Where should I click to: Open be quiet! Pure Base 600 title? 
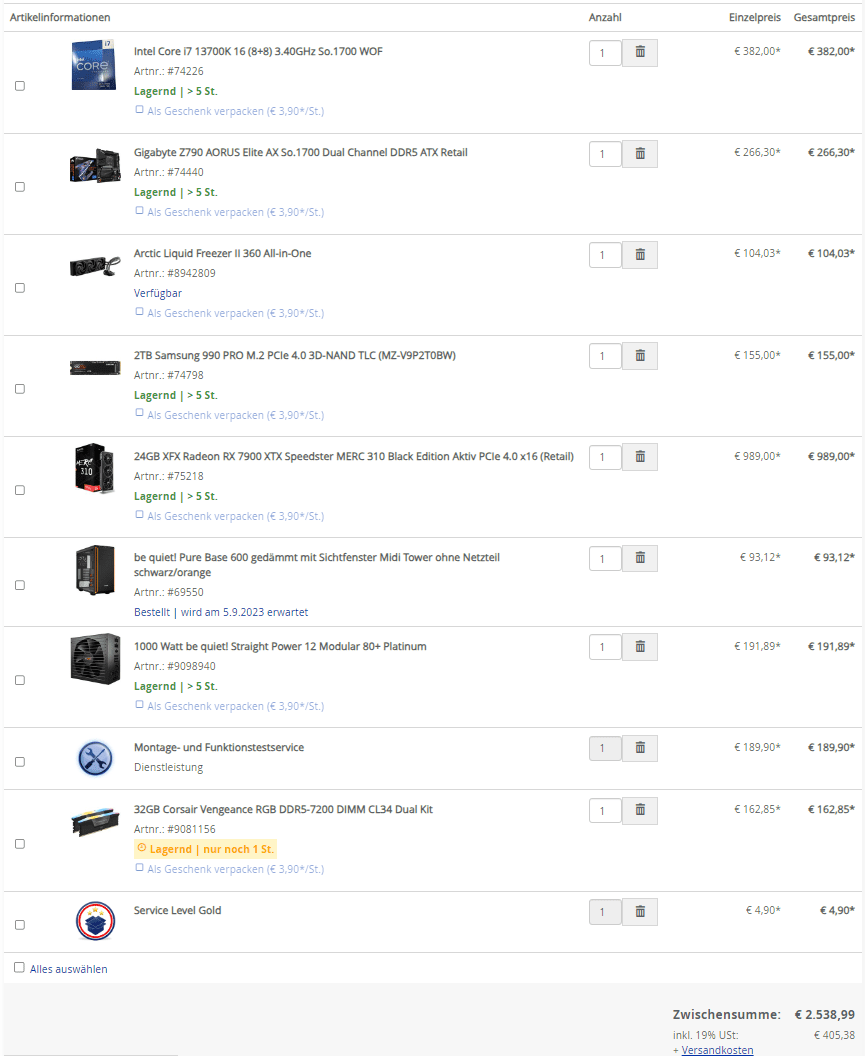[317, 564]
